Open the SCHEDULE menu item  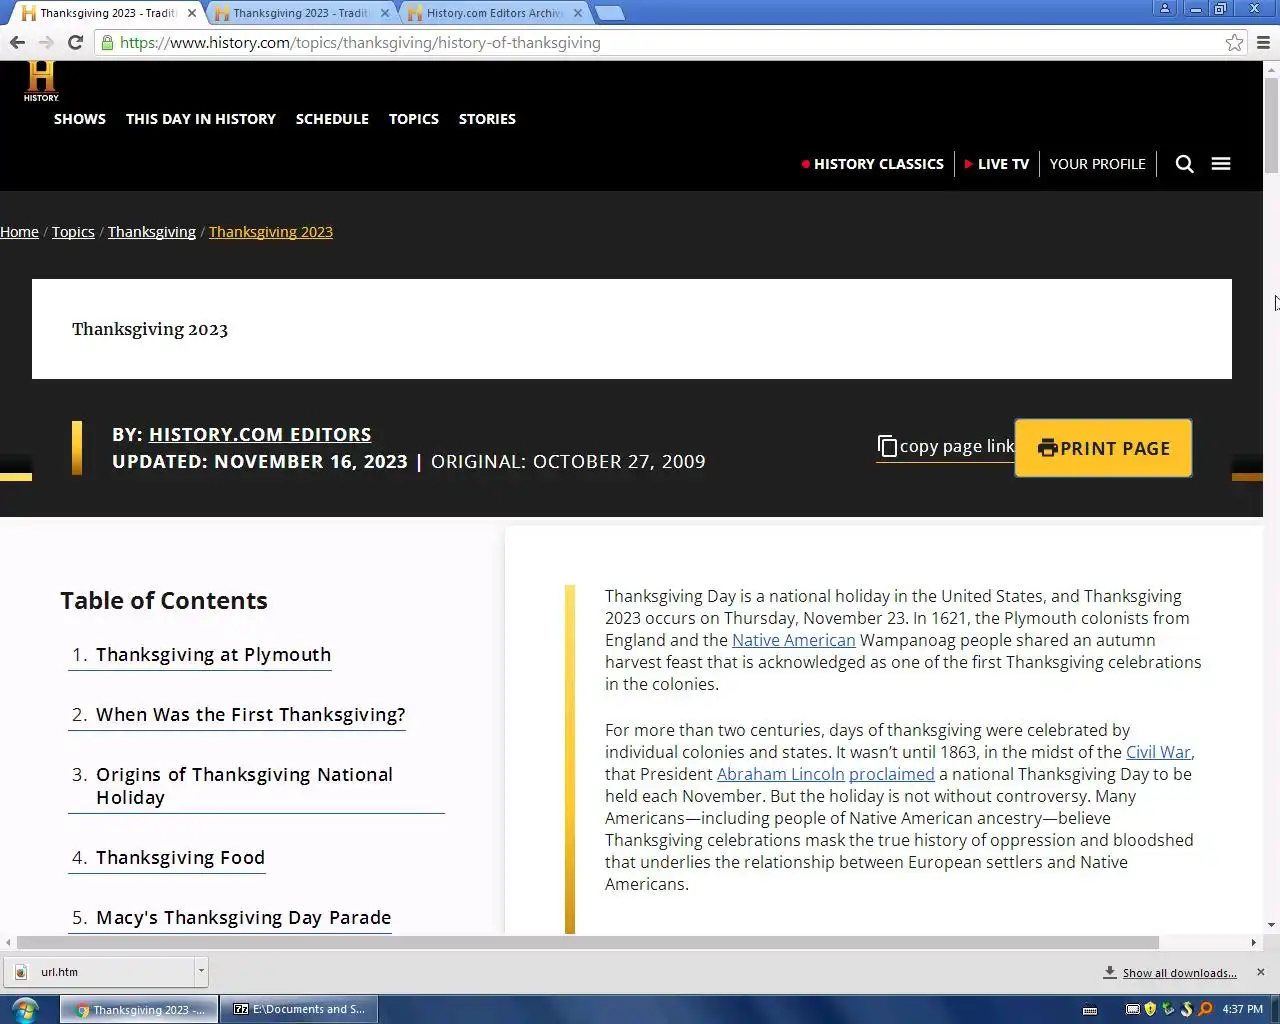(x=332, y=119)
